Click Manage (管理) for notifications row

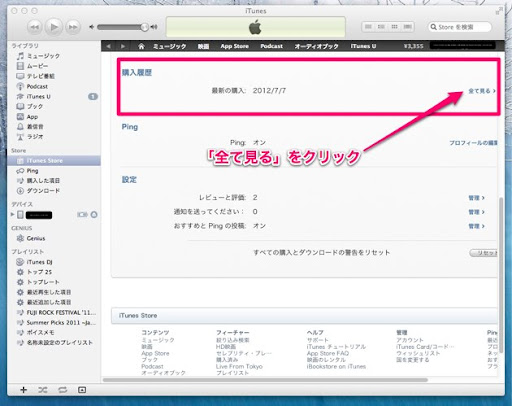[476, 212]
